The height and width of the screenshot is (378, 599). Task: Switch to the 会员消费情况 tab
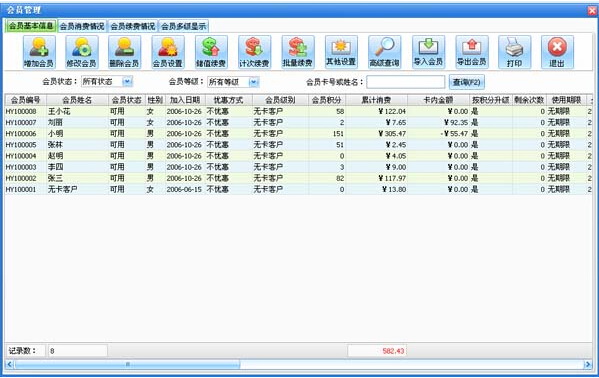point(82,26)
